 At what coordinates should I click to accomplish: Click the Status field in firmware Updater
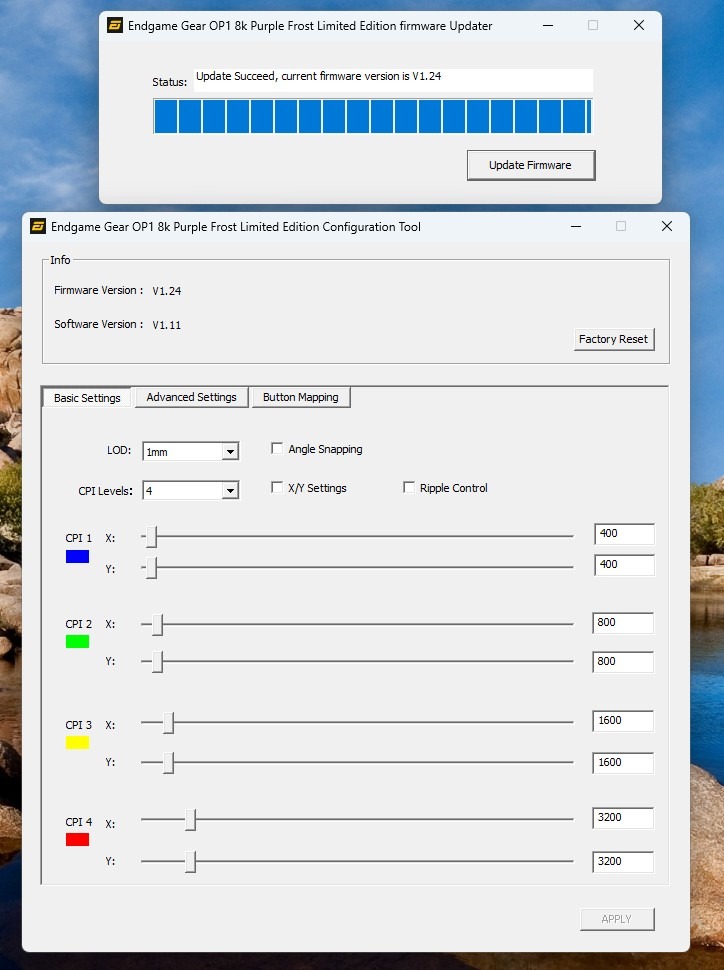tap(393, 80)
